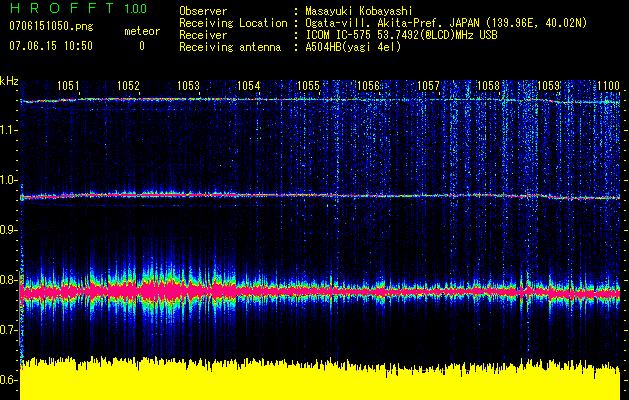Click the HROFFT 1.0.0 title text
The width and height of the screenshot is (629, 400).
78,8
